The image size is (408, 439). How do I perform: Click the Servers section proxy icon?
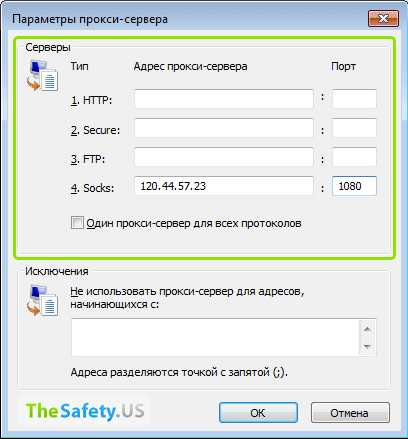coord(42,76)
